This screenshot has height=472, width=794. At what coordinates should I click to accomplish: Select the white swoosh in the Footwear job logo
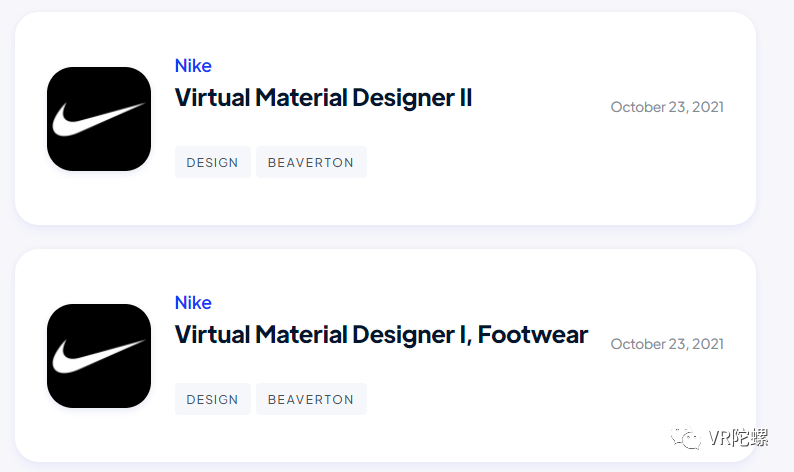(x=99, y=357)
